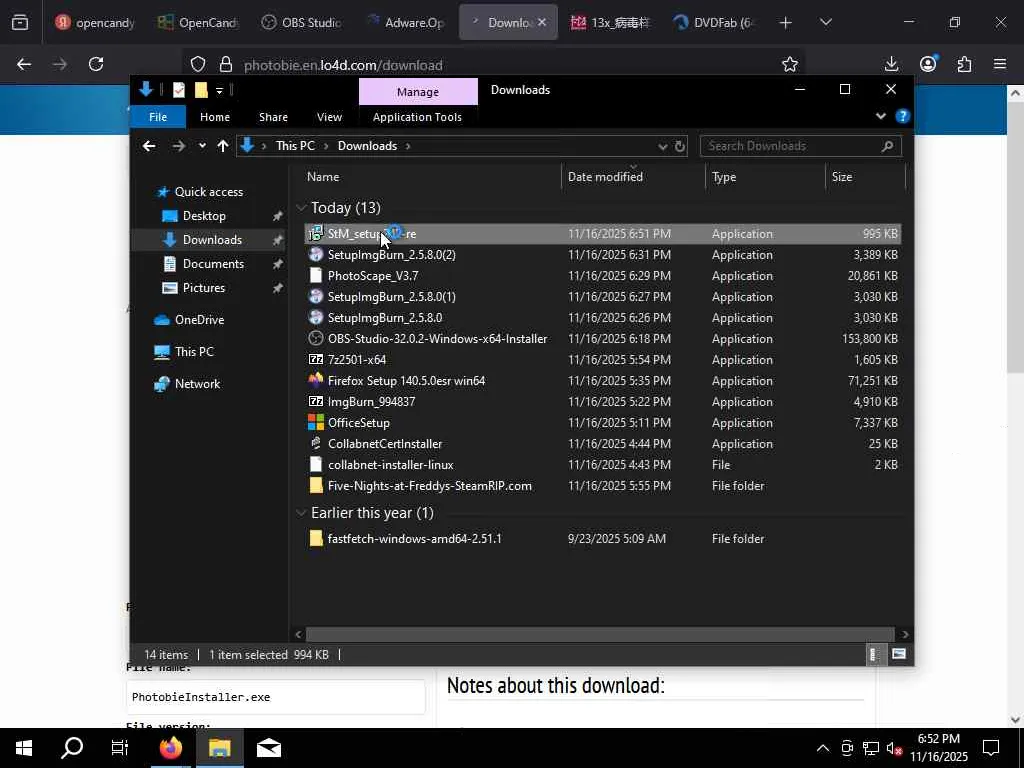This screenshot has height=768, width=1024.
Task: Go forward in Explorer navigation
Action: [178, 146]
